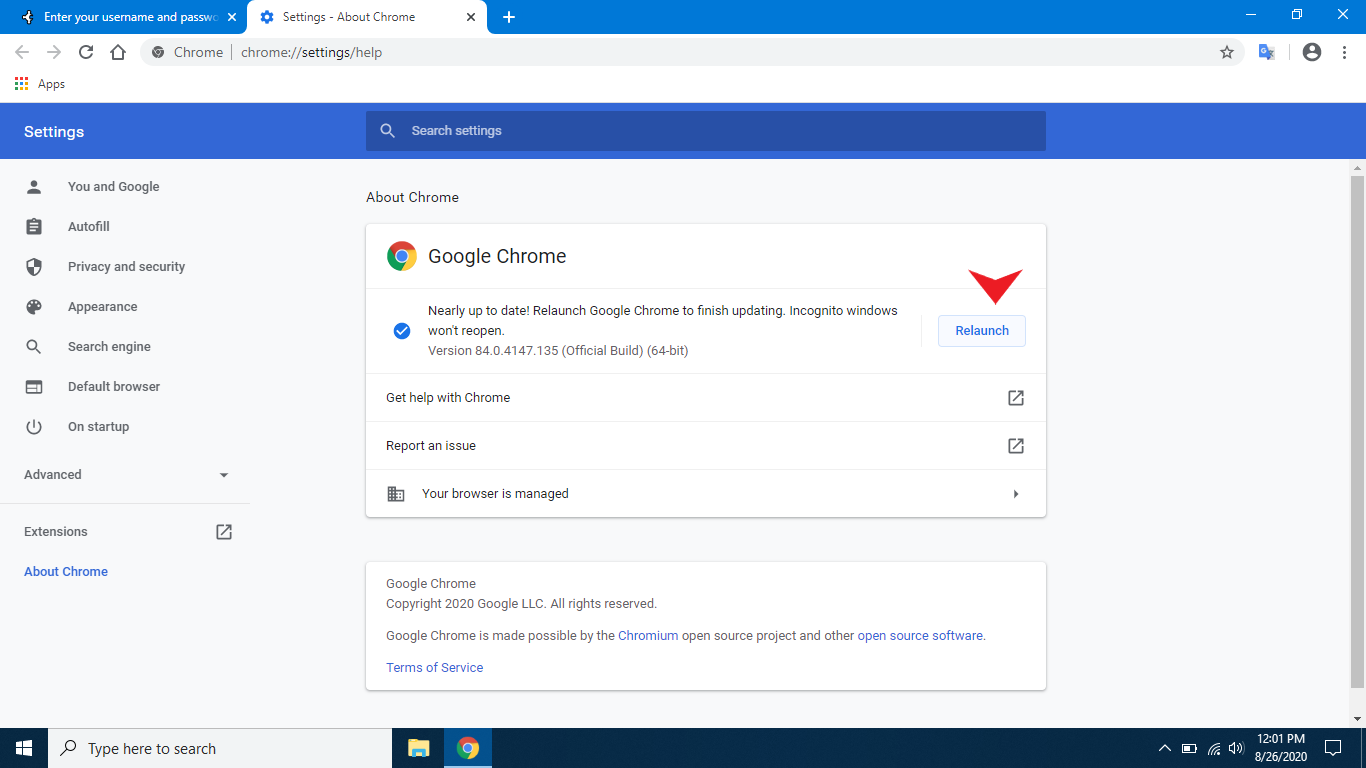Open the Apps shortcut in bookmarks bar

pos(40,84)
